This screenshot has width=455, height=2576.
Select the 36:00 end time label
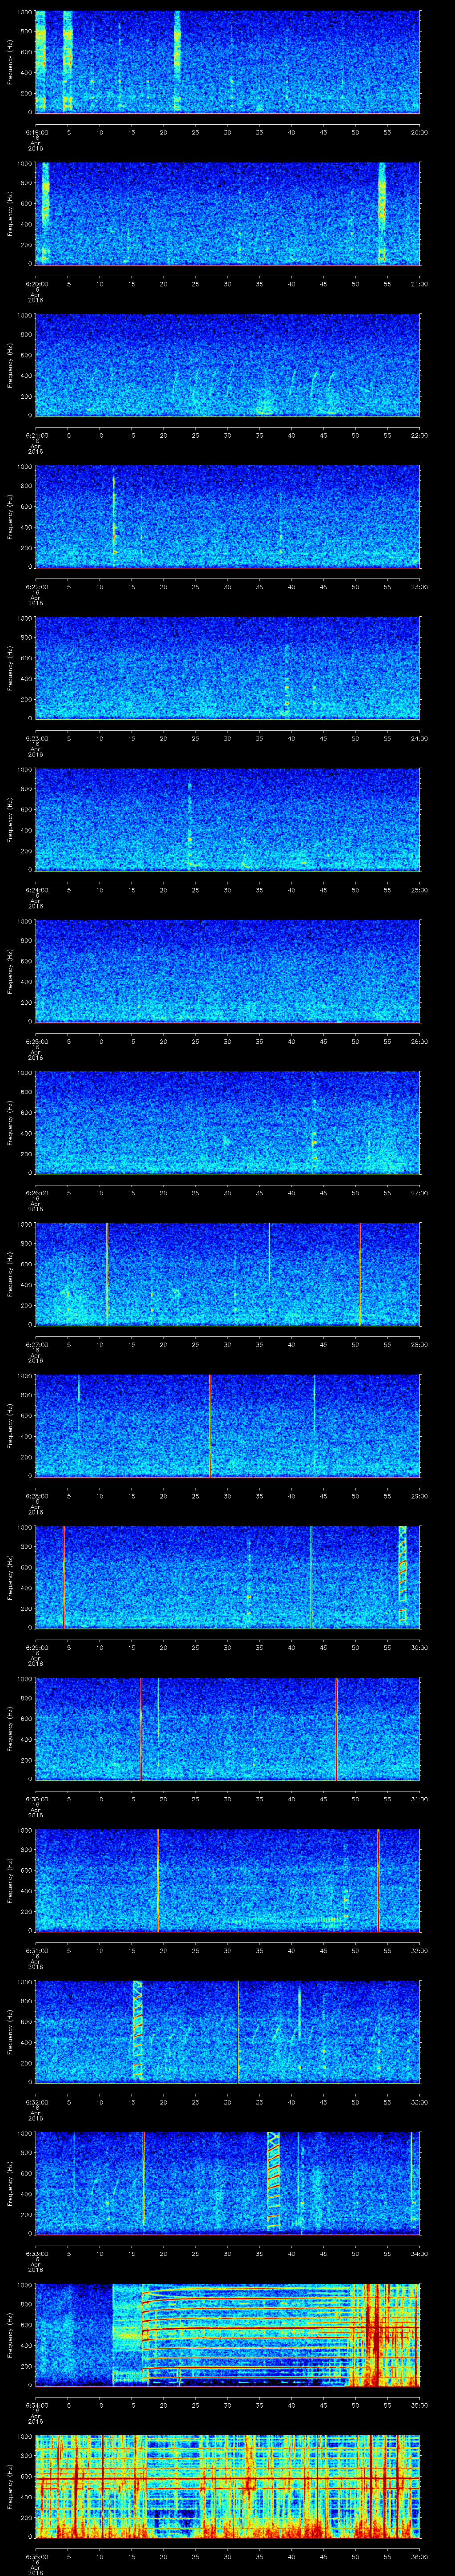[419, 2557]
